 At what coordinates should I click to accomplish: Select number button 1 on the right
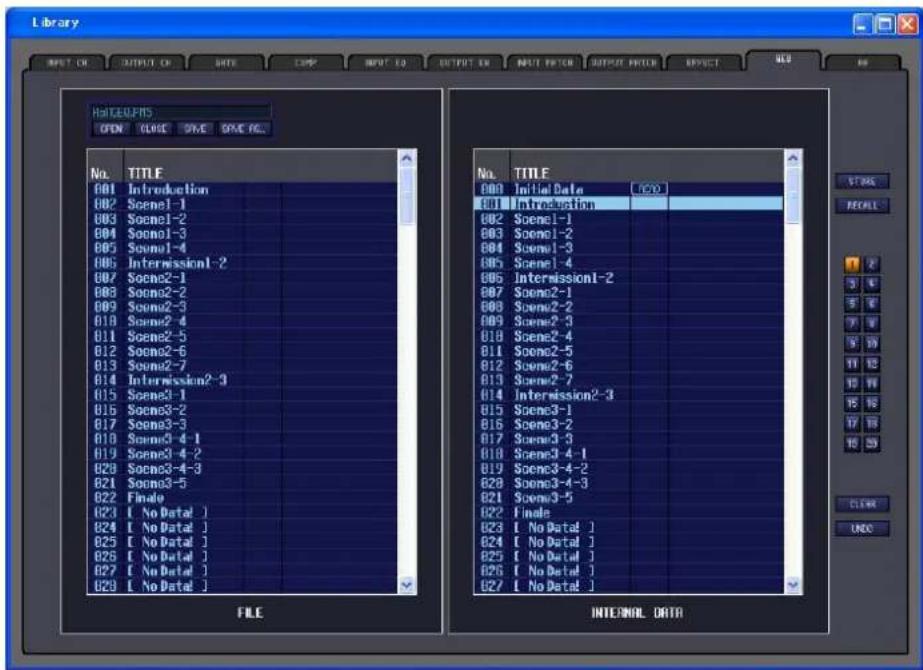click(x=852, y=264)
